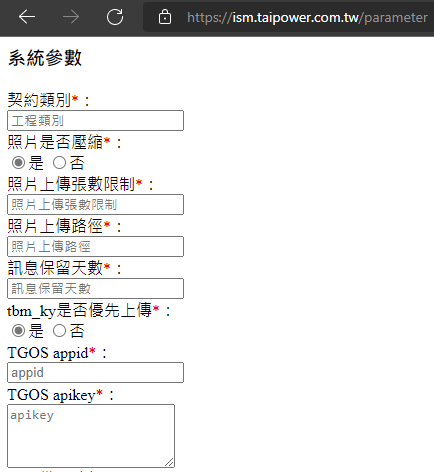Viewport: 434px width, 472px height.
Task: Click the browser forward arrow
Action: pyautogui.click(x=71, y=17)
